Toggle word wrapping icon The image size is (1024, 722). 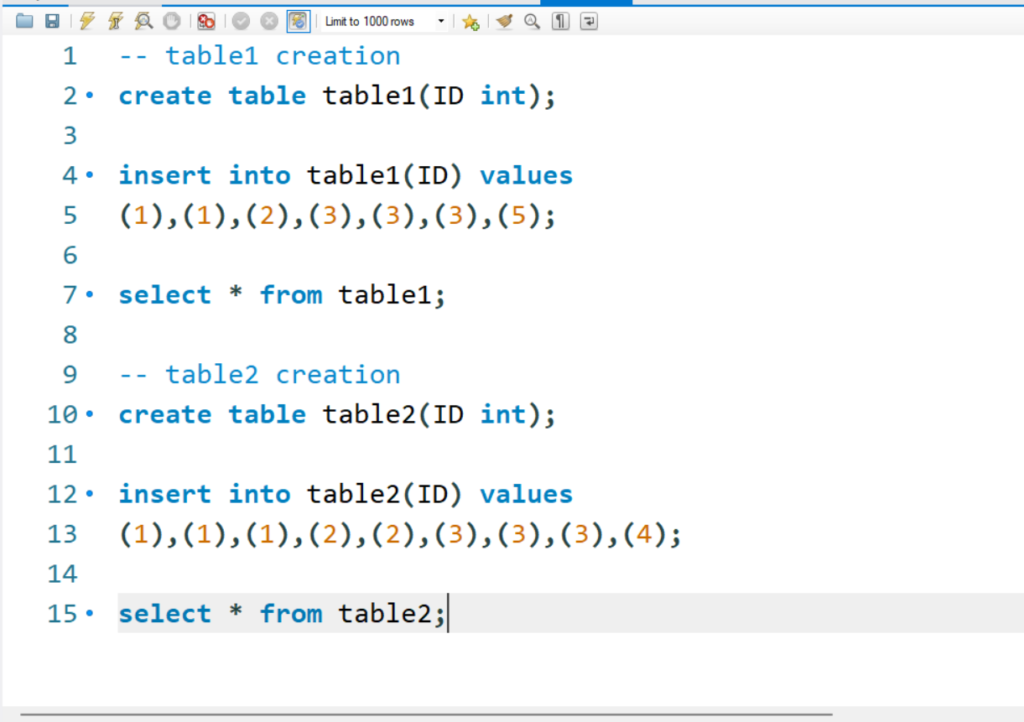pyautogui.click(x=588, y=22)
